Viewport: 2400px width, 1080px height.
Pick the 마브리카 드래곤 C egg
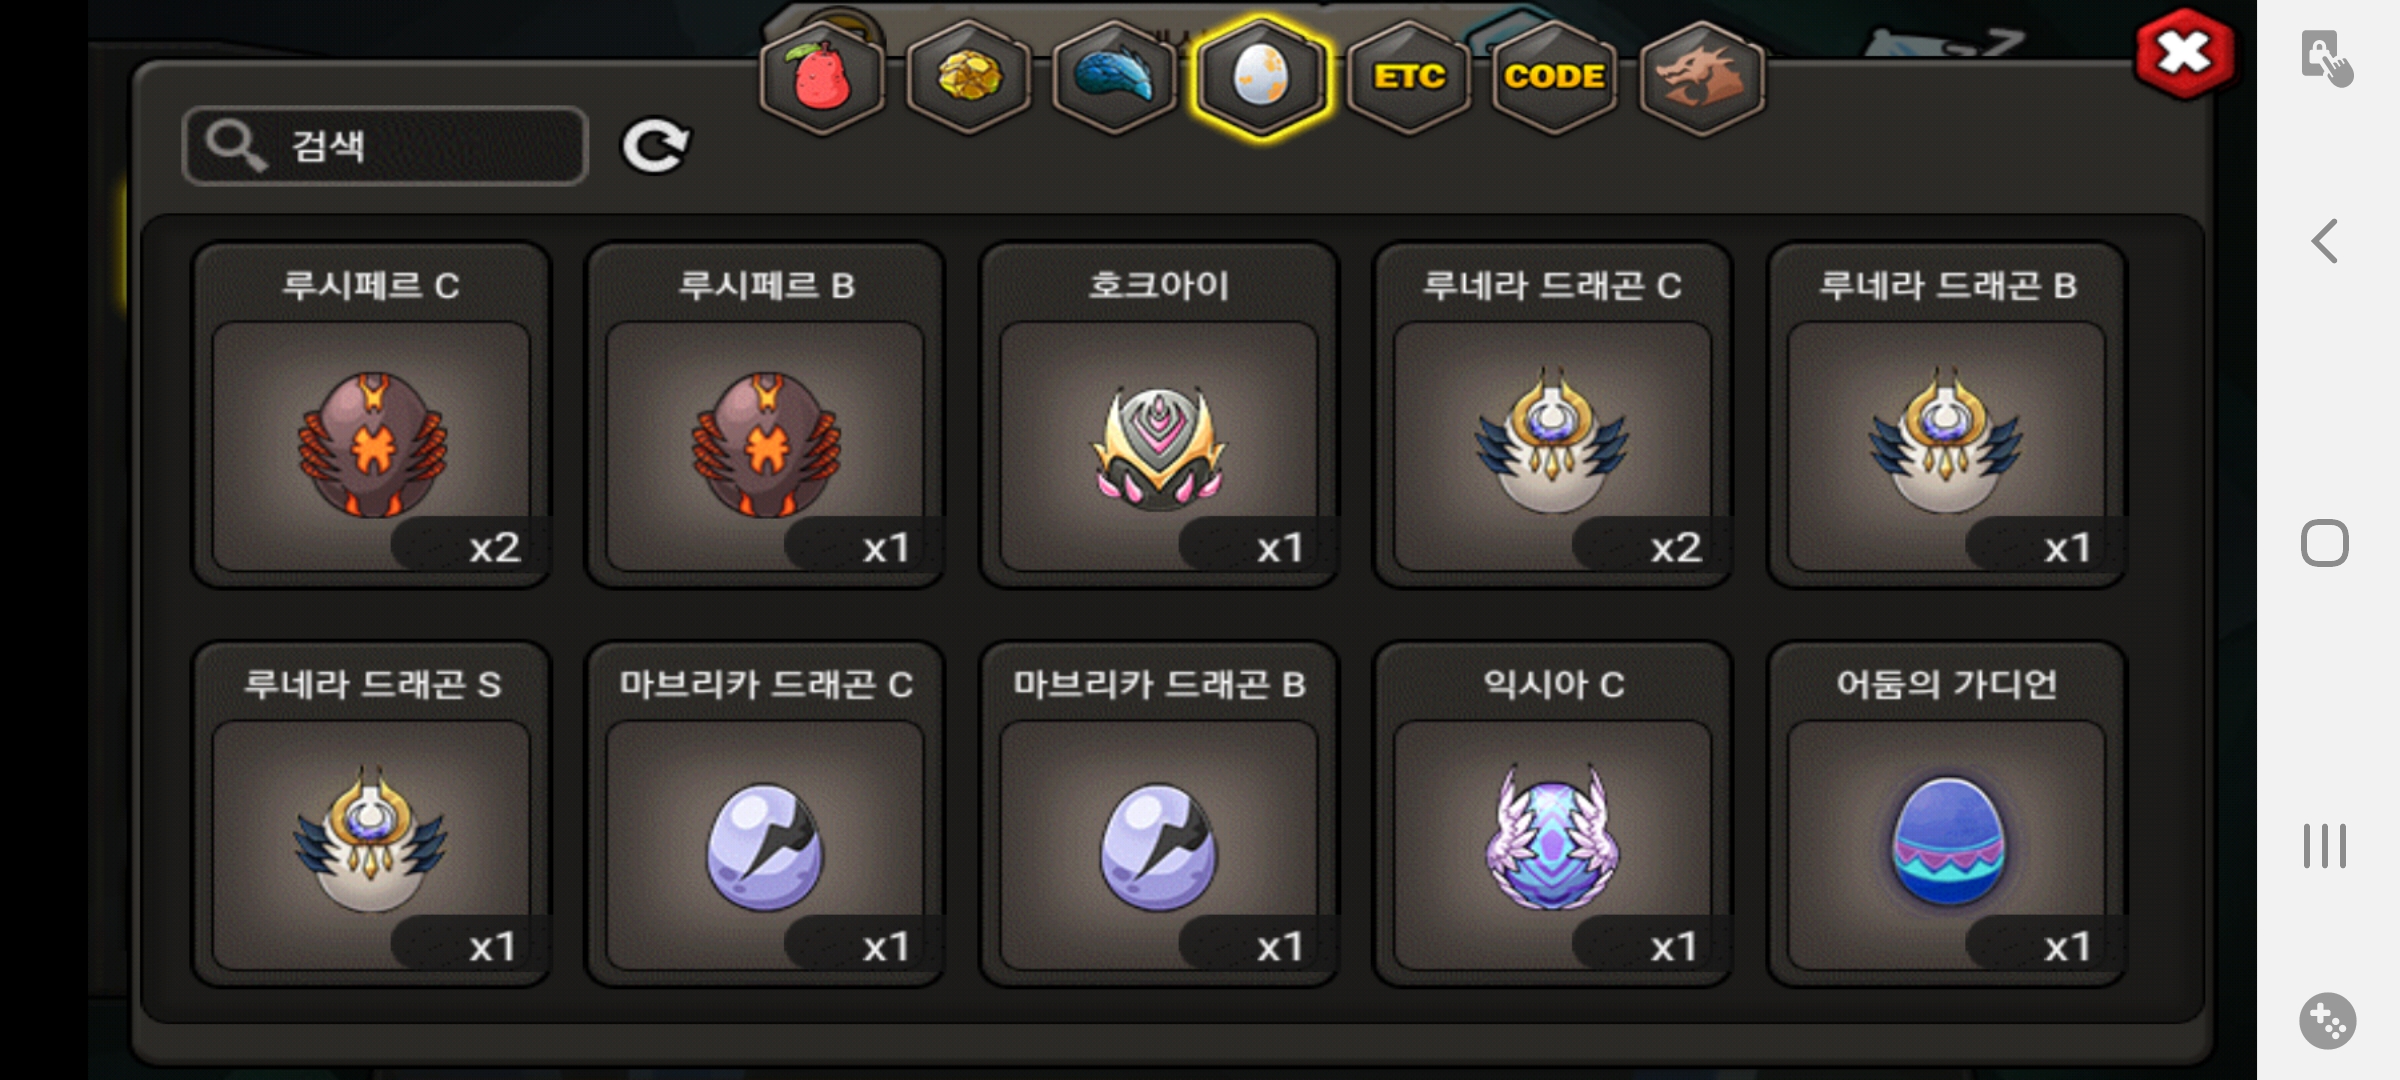click(765, 814)
